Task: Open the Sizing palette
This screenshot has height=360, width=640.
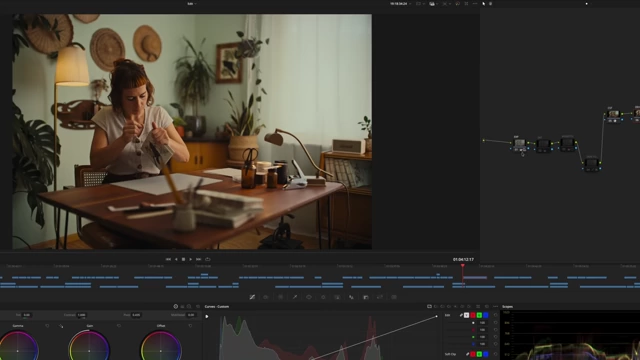Action: [380, 297]
